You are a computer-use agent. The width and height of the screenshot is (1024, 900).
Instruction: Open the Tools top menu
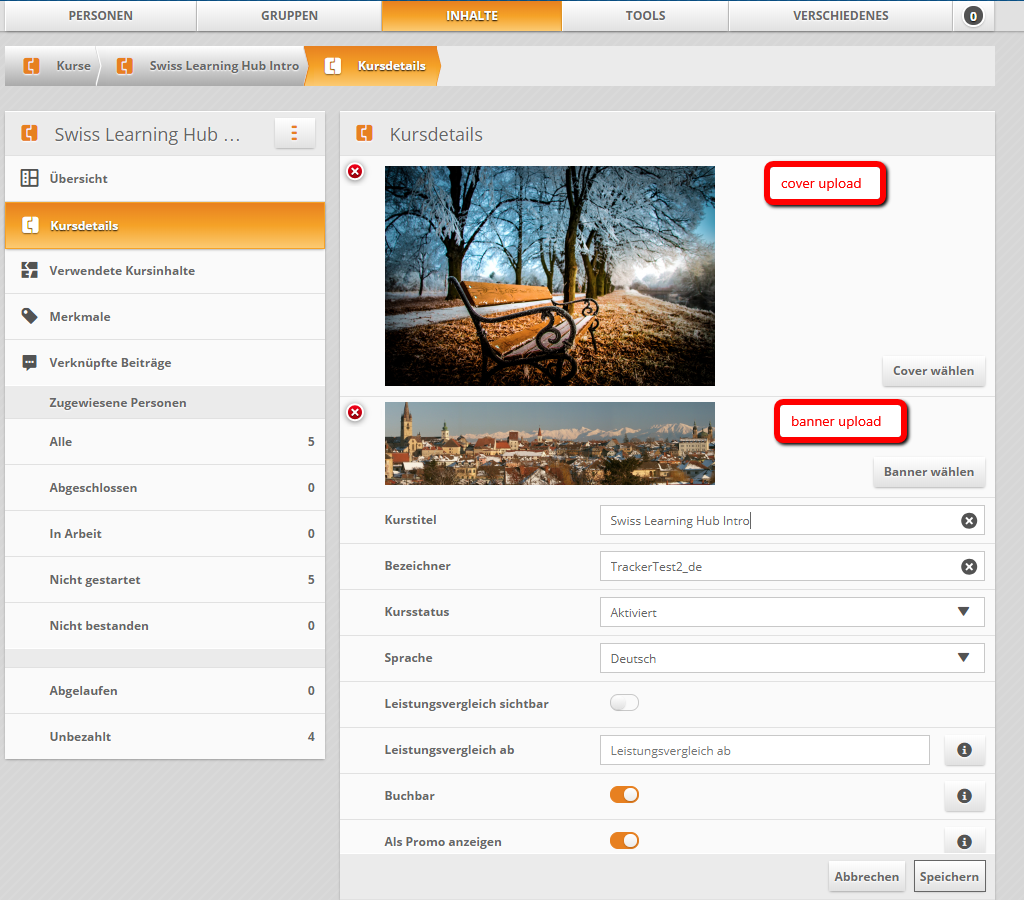click(645, 16)
